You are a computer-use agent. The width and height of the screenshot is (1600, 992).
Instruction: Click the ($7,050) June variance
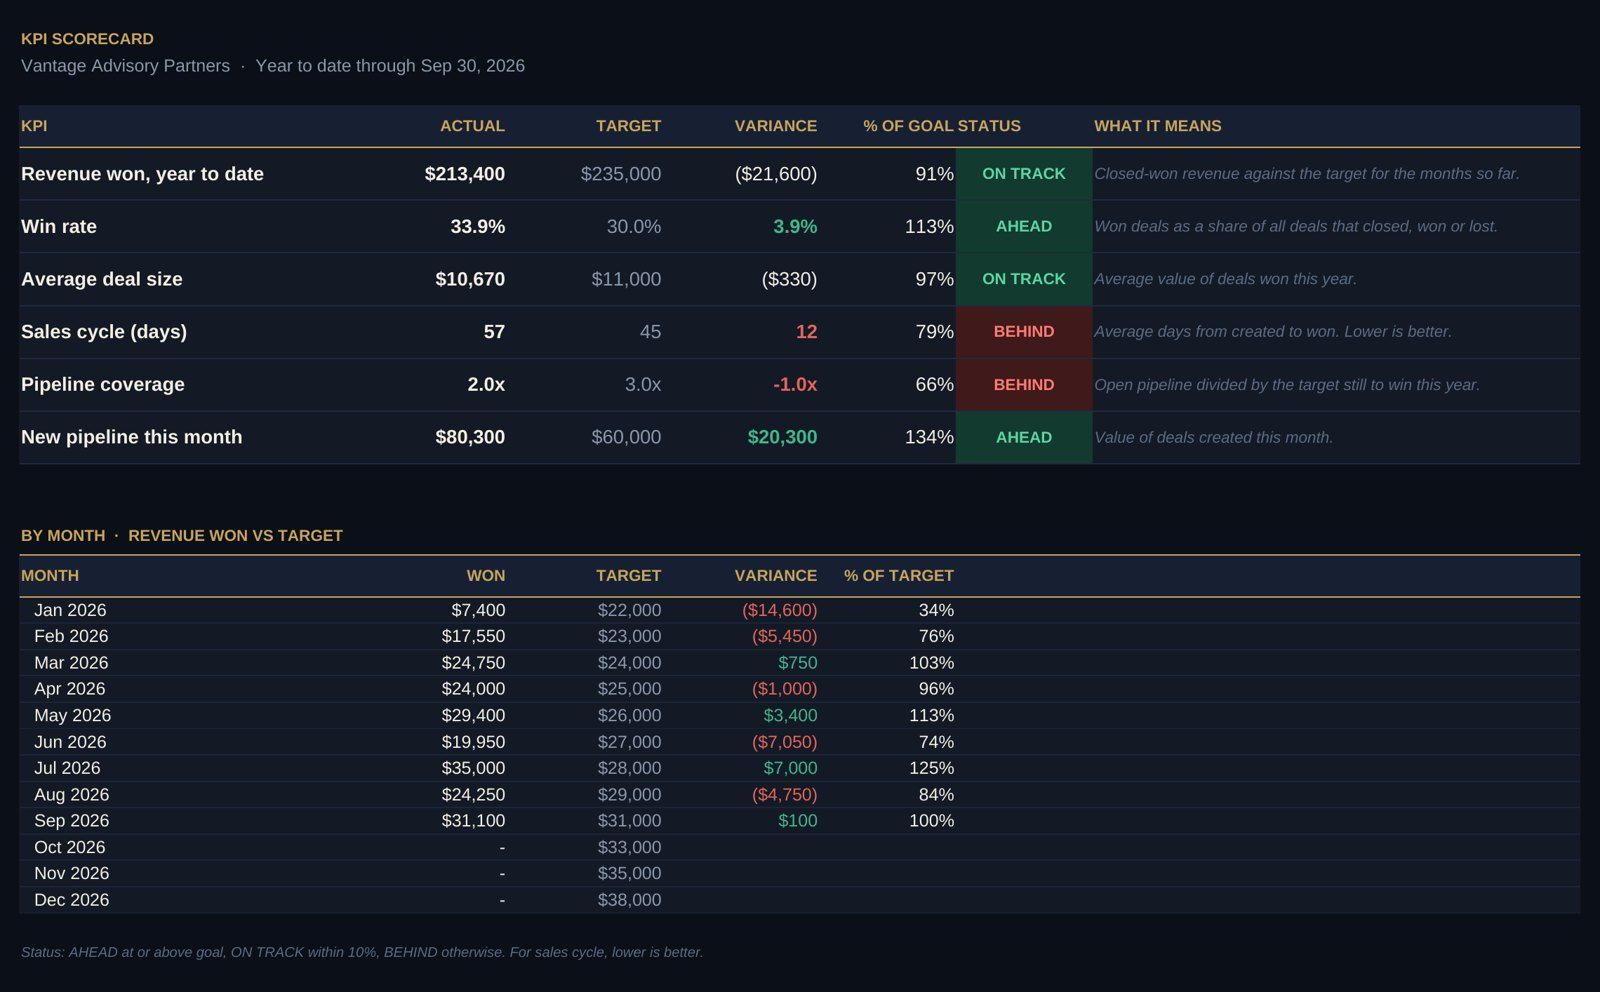point(784,742)
